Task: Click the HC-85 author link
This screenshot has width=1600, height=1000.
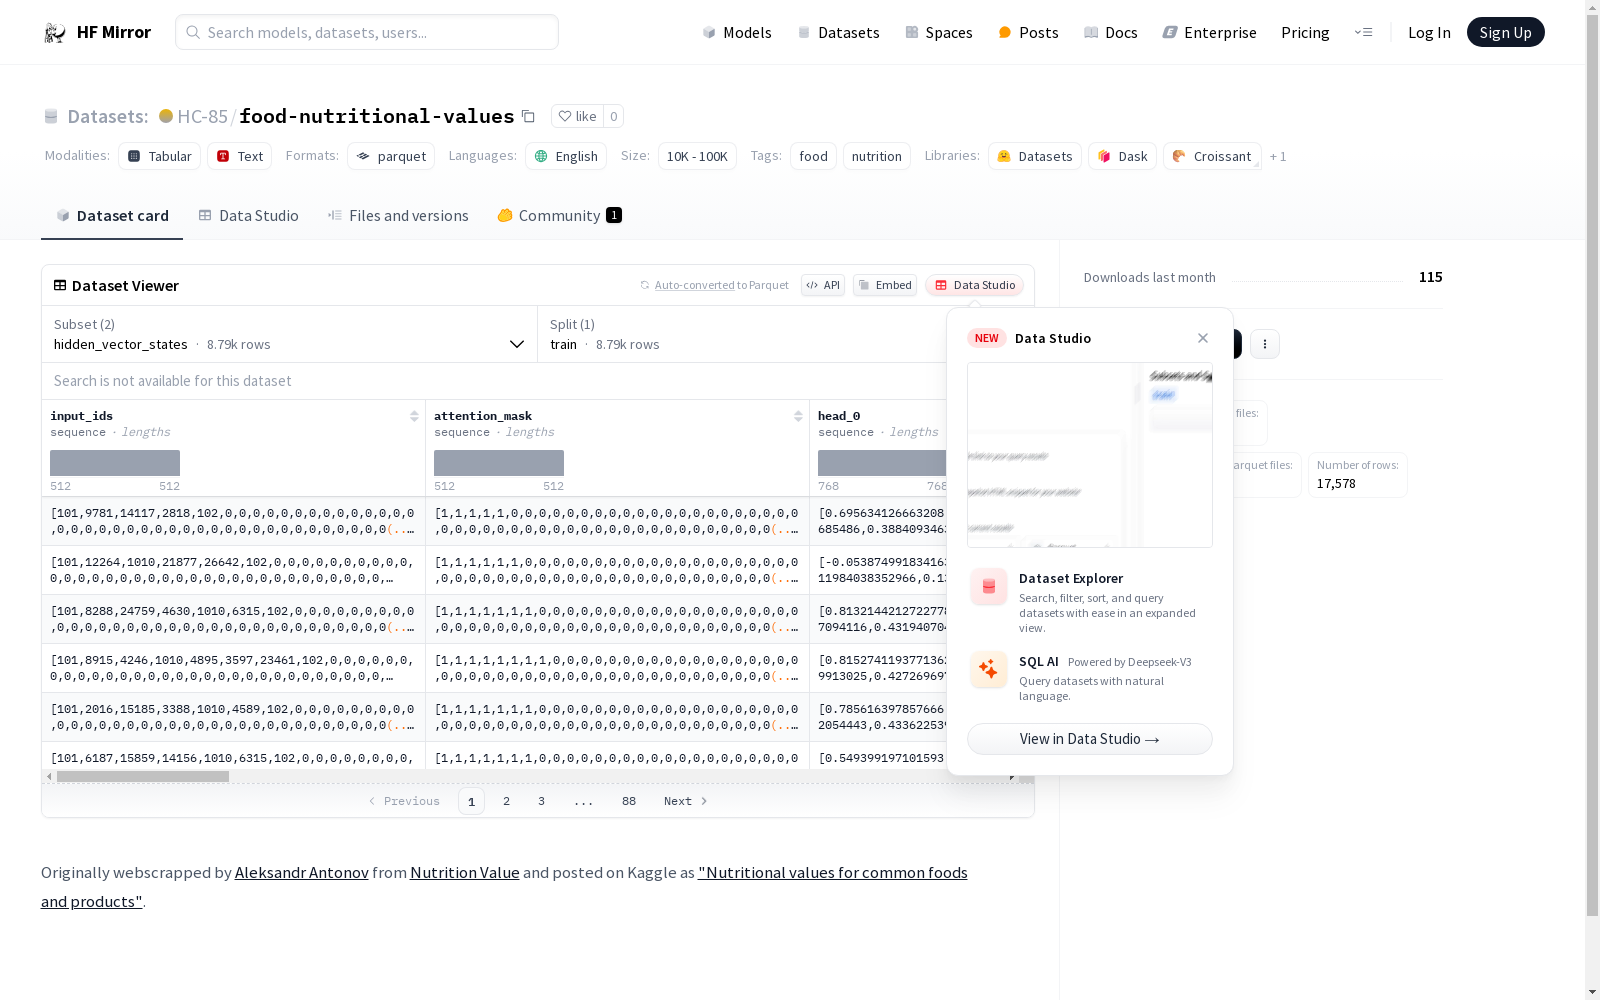Action: pyautogui.click(x=202, y=116)
